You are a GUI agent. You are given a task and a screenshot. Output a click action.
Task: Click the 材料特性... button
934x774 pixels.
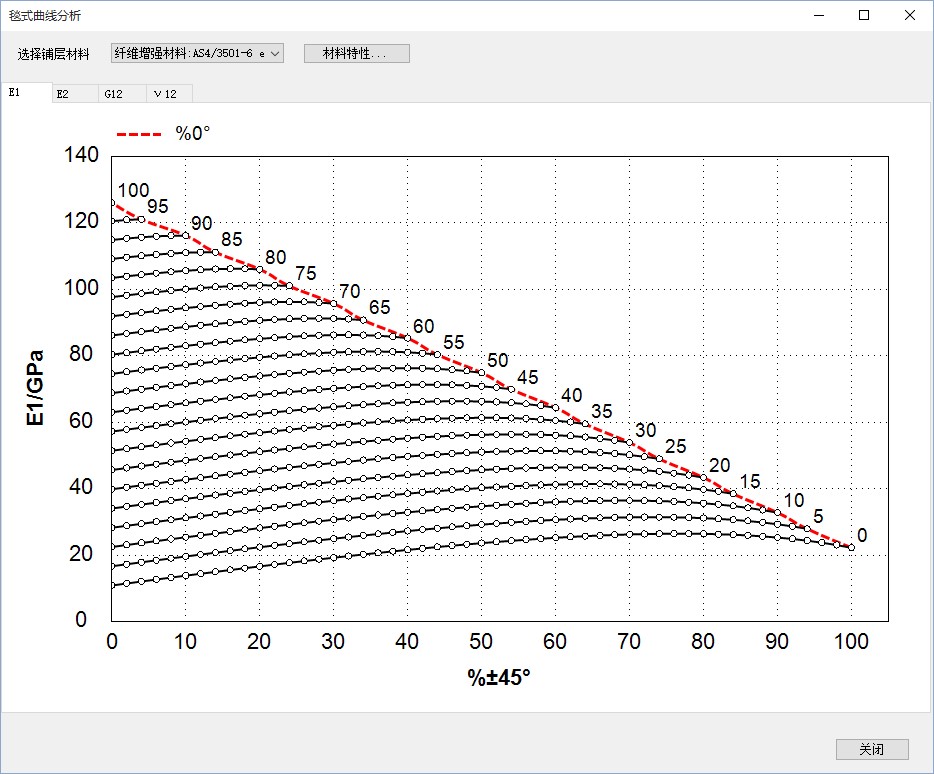point(356,54)
